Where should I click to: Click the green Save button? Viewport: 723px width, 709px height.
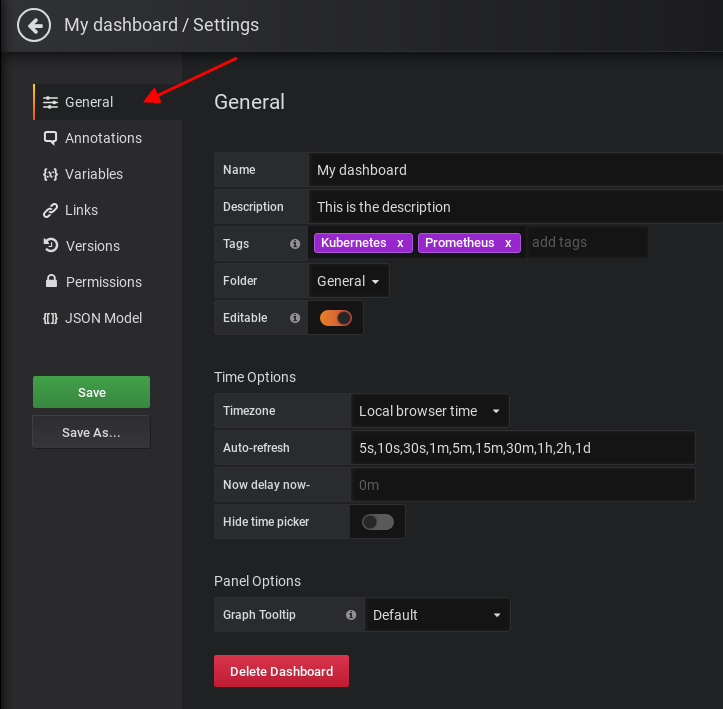coord(91,392)
